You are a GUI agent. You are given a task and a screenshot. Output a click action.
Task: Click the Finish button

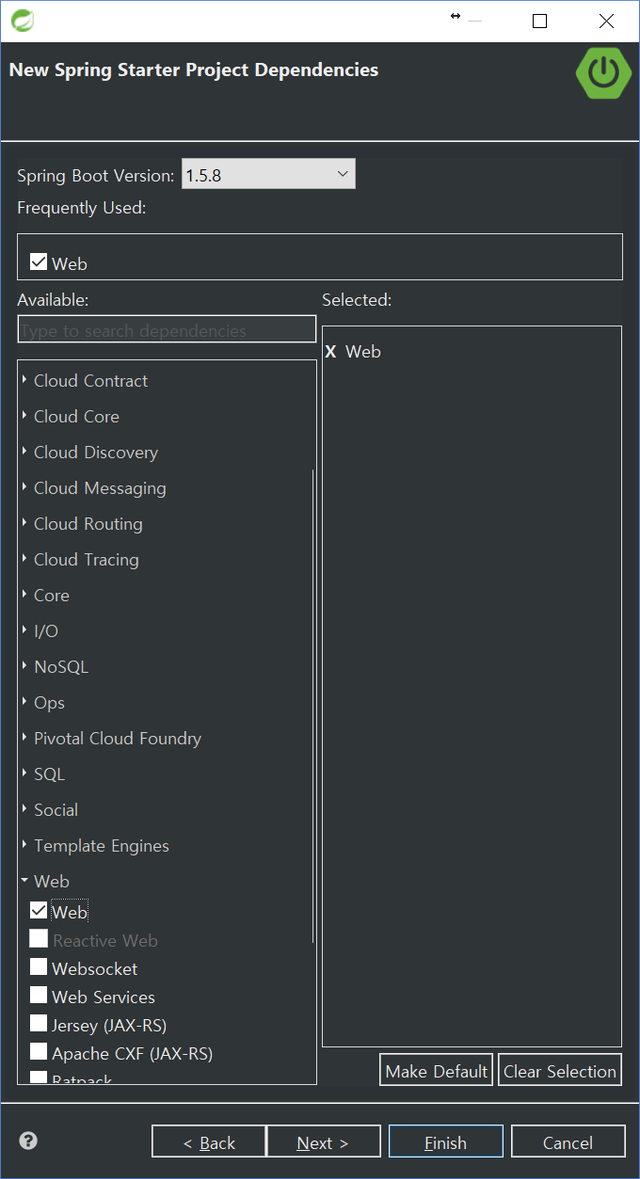point(445,1142)
